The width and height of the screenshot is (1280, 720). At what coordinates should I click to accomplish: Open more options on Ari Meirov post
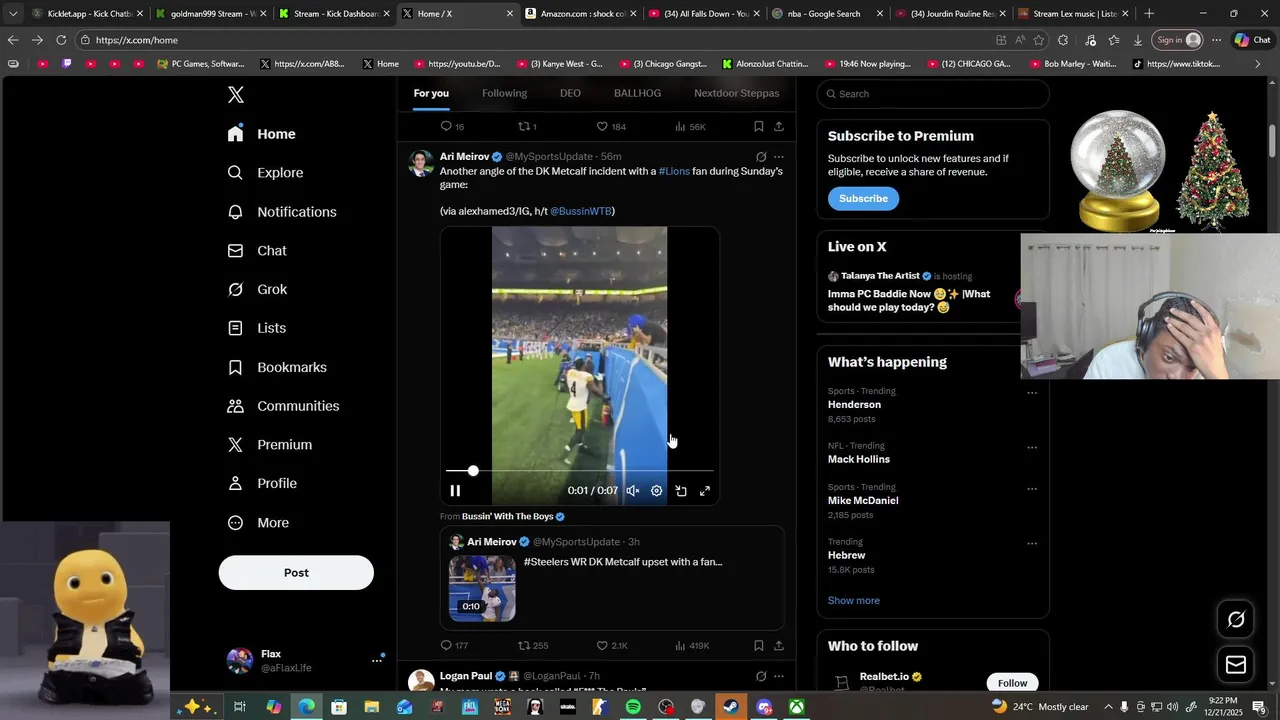(x=779, y=157)
